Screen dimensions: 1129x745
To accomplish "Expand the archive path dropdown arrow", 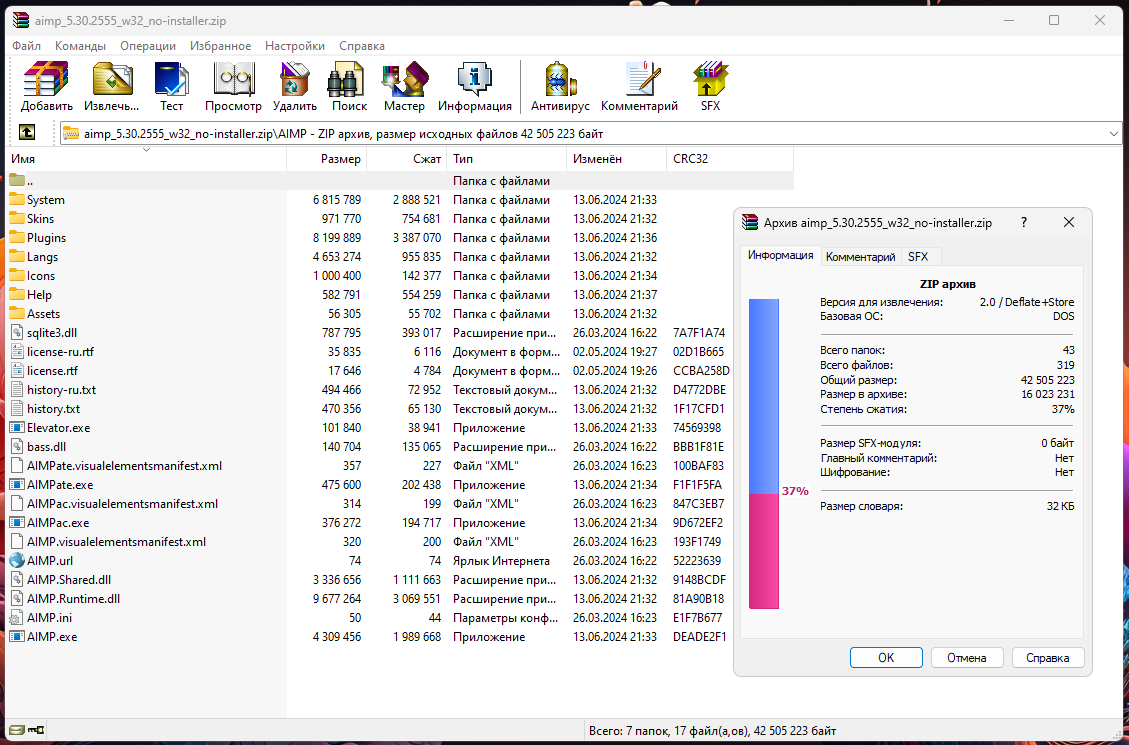I will tap(1114, 133).
